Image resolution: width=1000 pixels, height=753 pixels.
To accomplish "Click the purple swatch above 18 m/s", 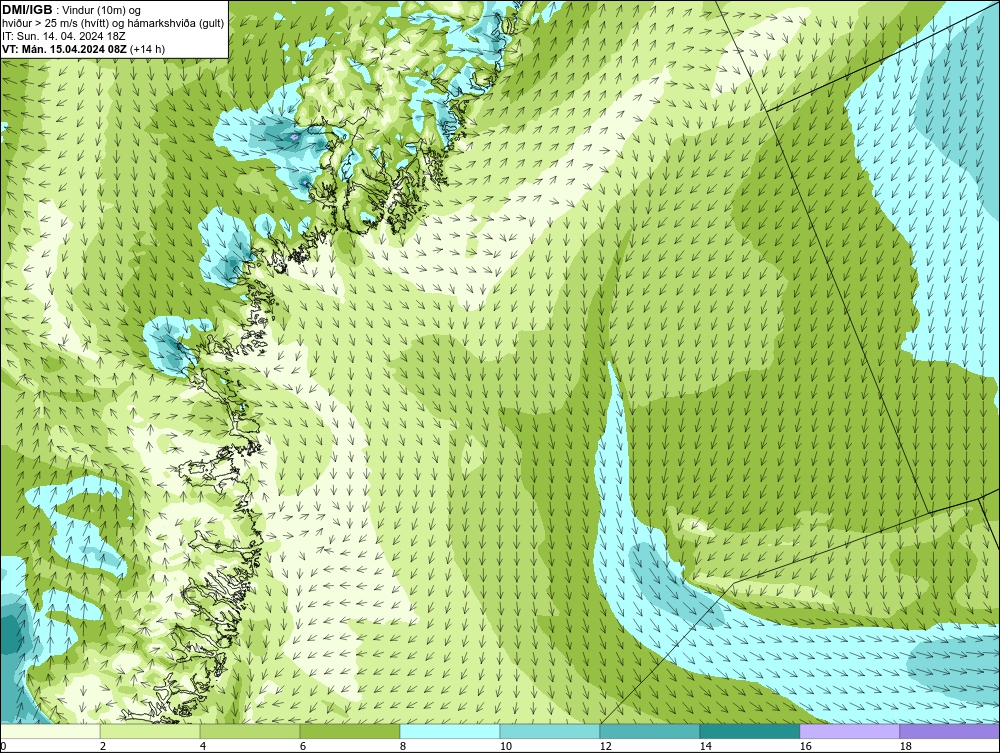I will 950,731.
